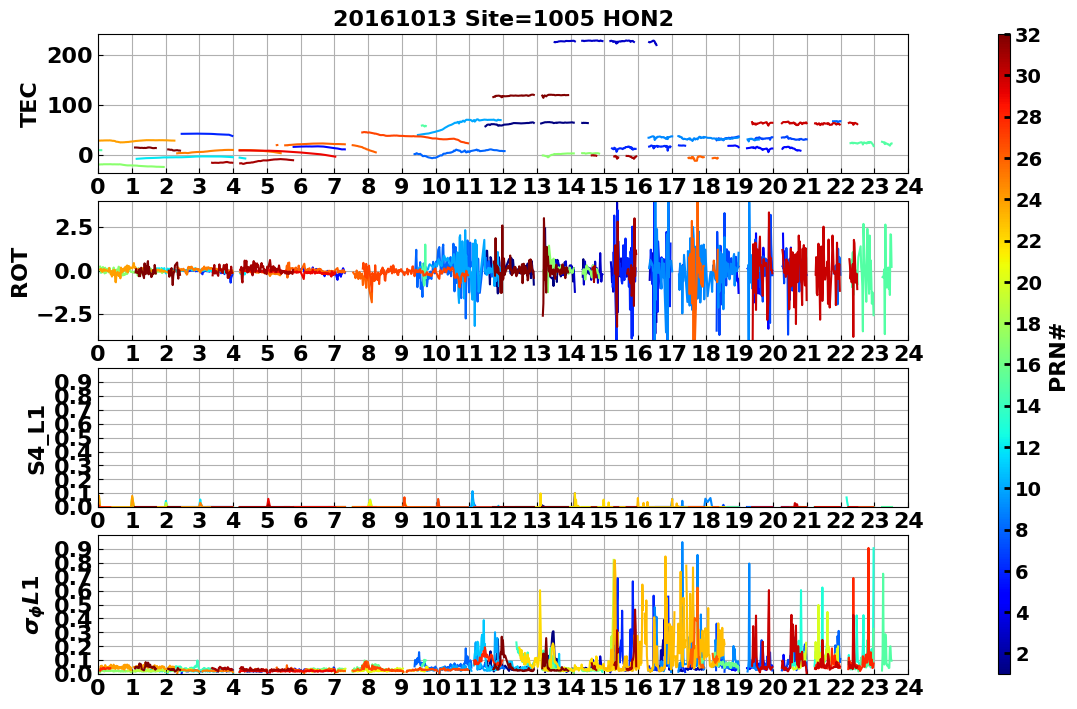Click hour '21' tick under S4_L1 panel

[806, 521]
